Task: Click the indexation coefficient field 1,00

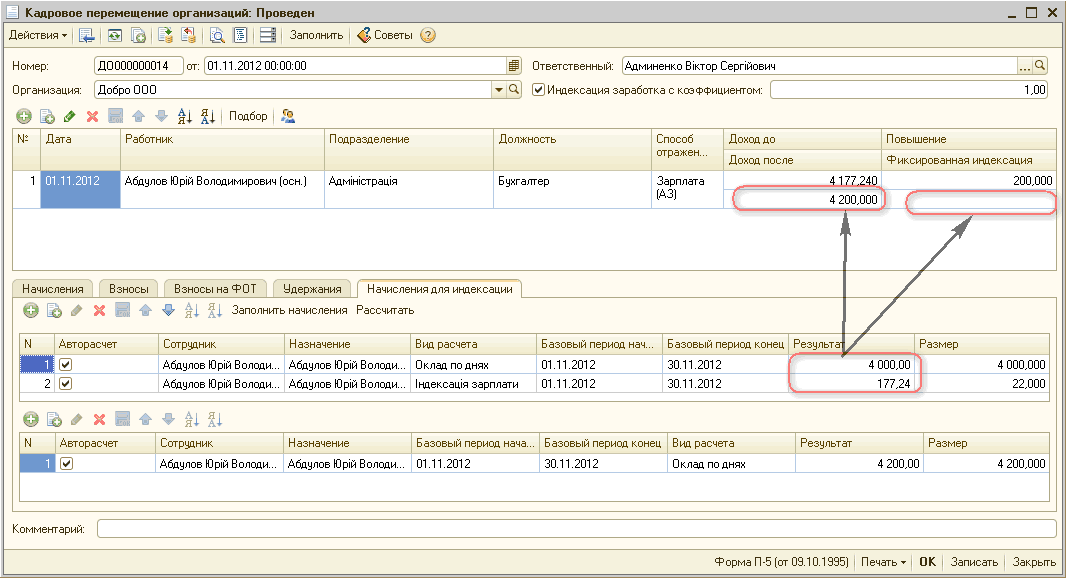Action: [x=909, y=90]
